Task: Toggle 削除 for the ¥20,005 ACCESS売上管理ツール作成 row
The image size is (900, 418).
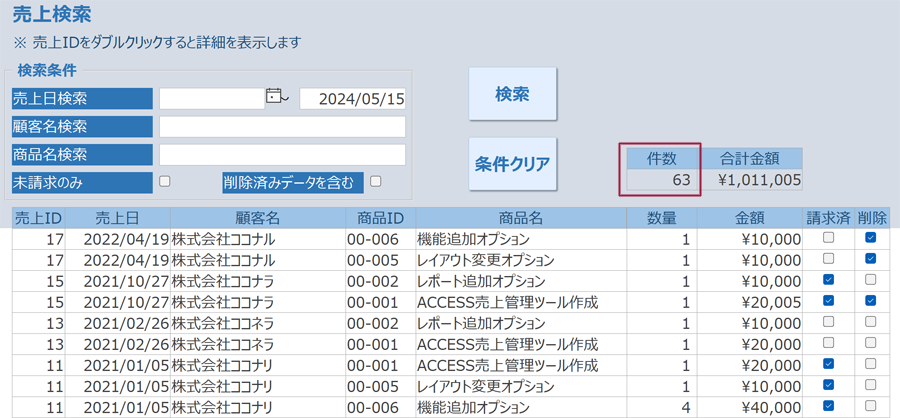Action: tap(870, 301)
